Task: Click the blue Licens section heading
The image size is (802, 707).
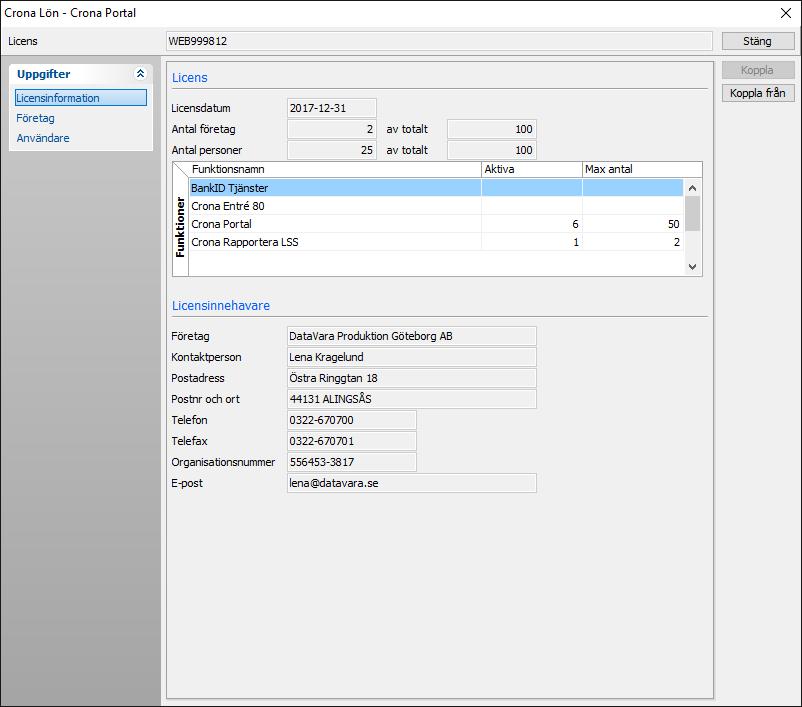Action: click(x=190, y=78)
